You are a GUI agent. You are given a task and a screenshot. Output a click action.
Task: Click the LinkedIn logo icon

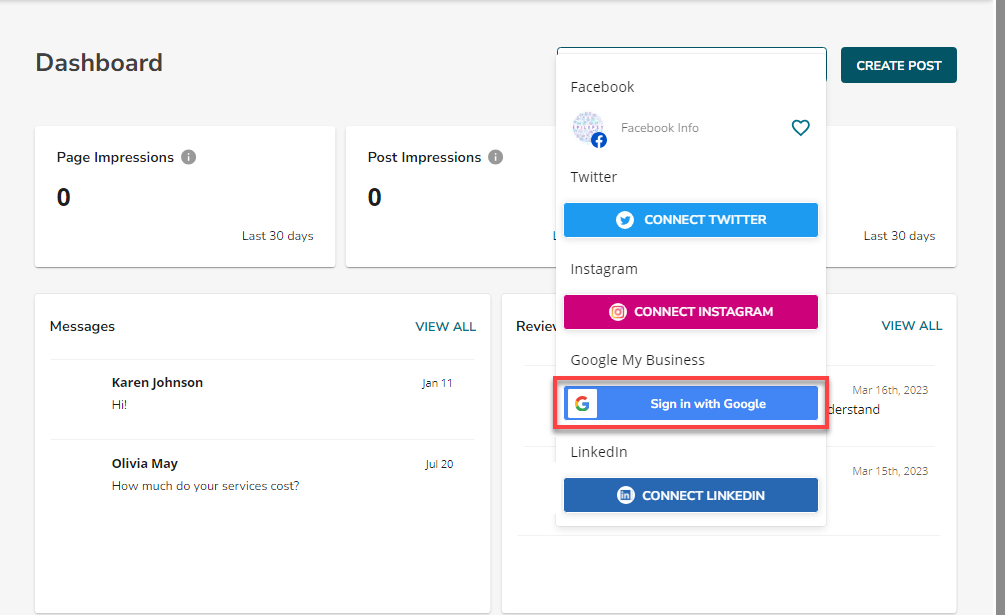click(x=626, y=495)
